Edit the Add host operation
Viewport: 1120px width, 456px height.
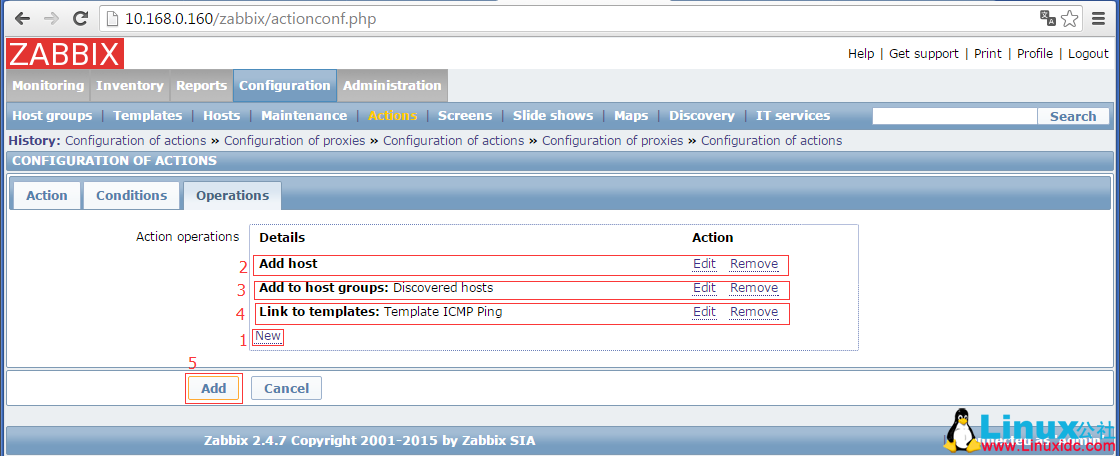704,264
